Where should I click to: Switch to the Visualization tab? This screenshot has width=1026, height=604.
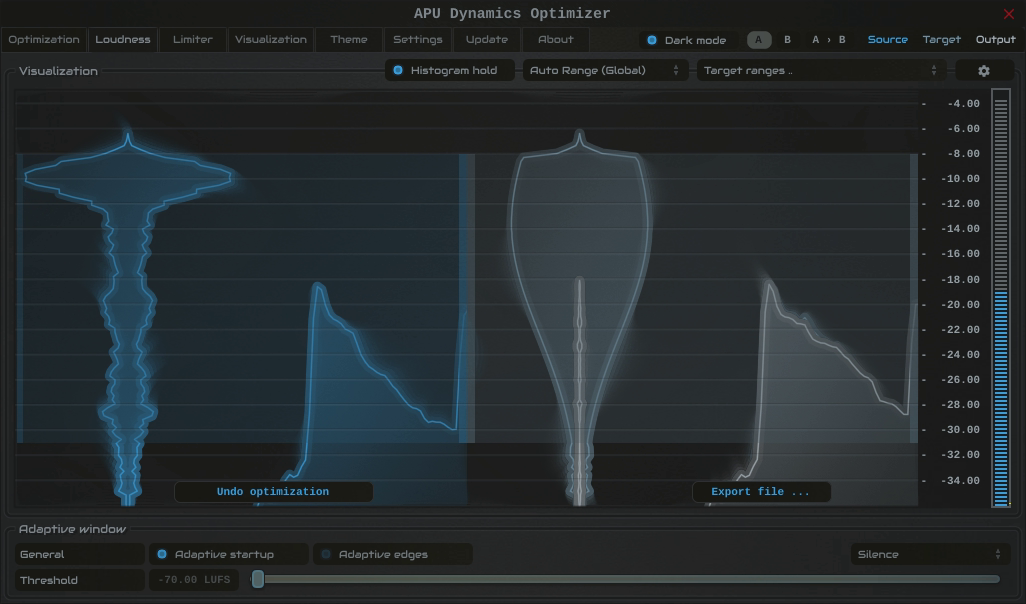click(x=271, y=40)
